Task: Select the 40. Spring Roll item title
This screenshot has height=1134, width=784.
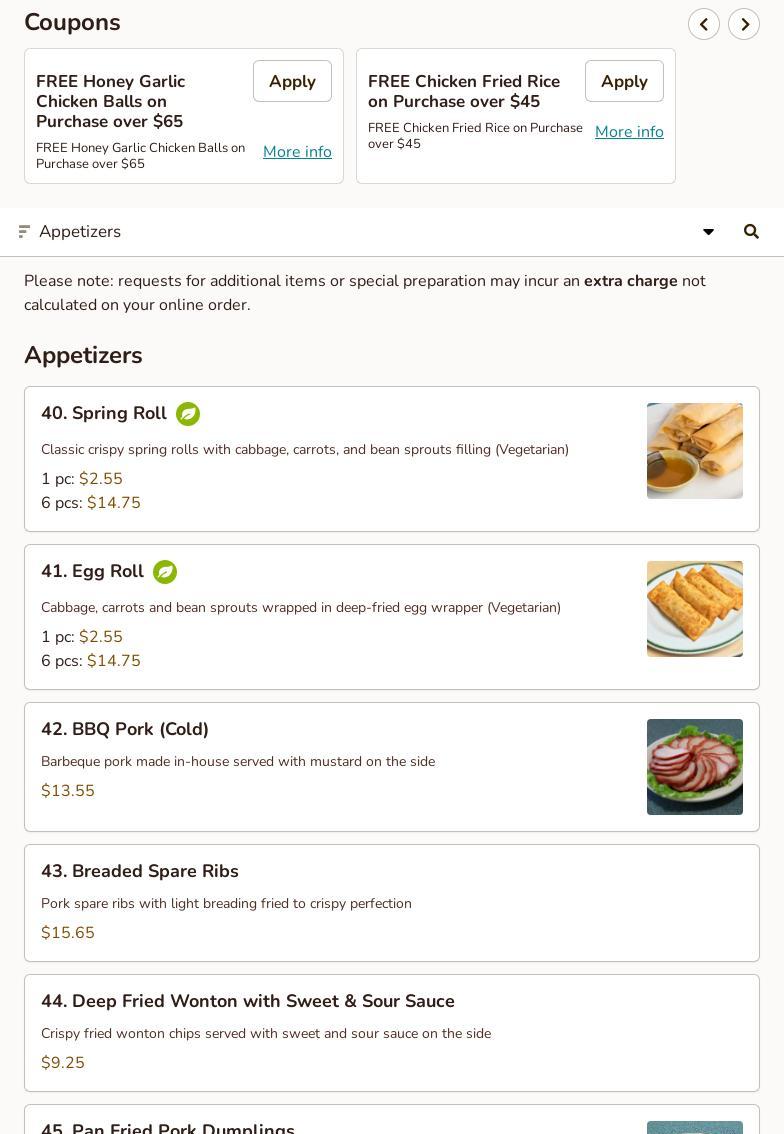Action: coord(104,413)
